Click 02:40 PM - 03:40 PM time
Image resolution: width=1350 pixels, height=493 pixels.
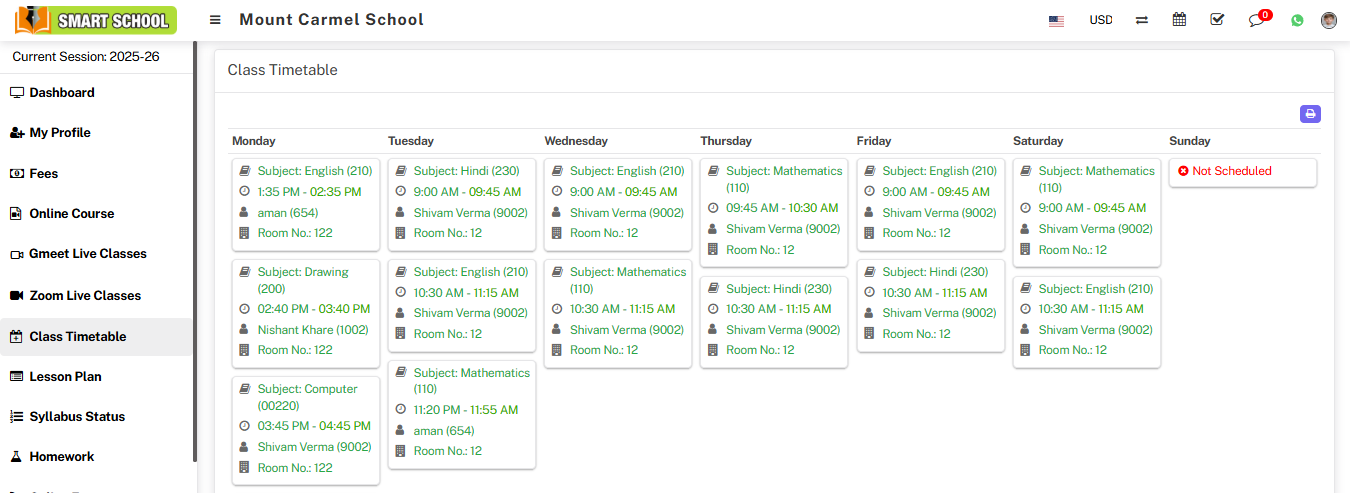314,309
